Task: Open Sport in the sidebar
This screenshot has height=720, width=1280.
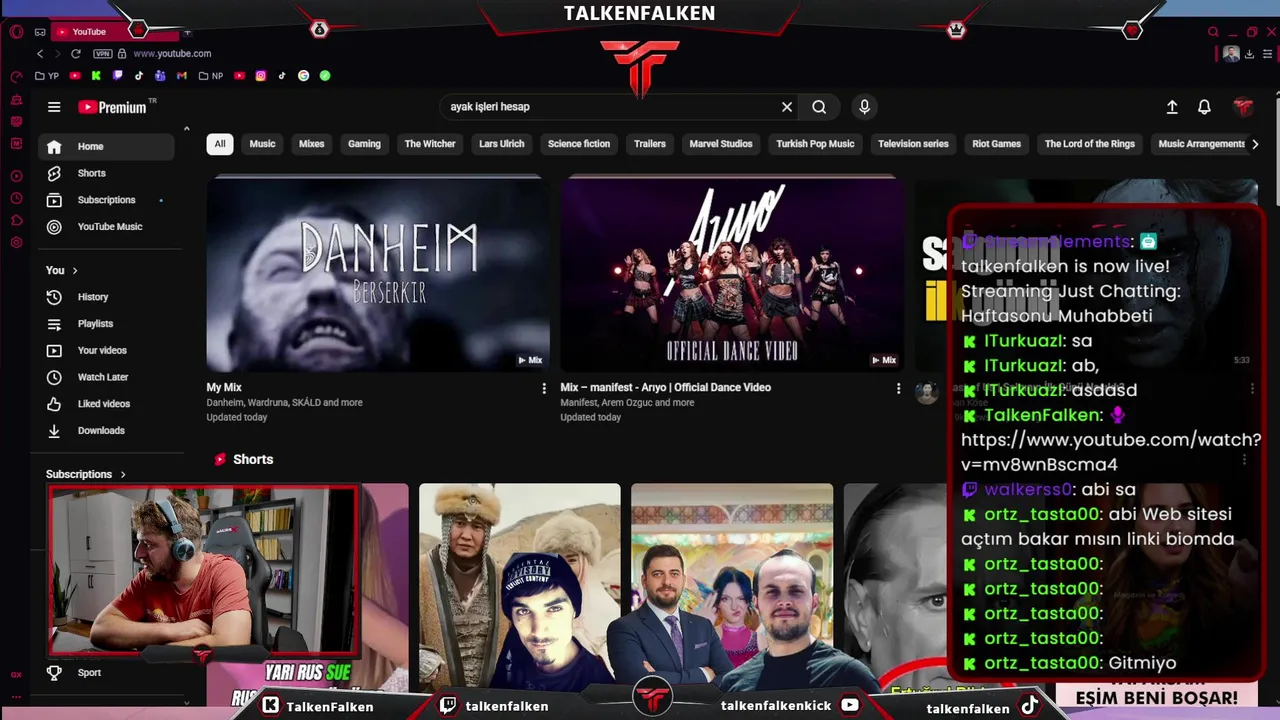Action: (106, 673)
